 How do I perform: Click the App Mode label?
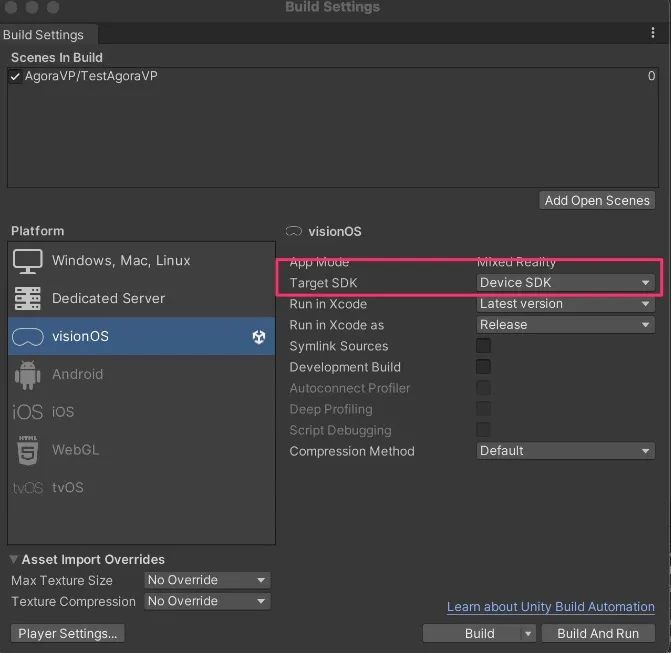click(319, 262)
